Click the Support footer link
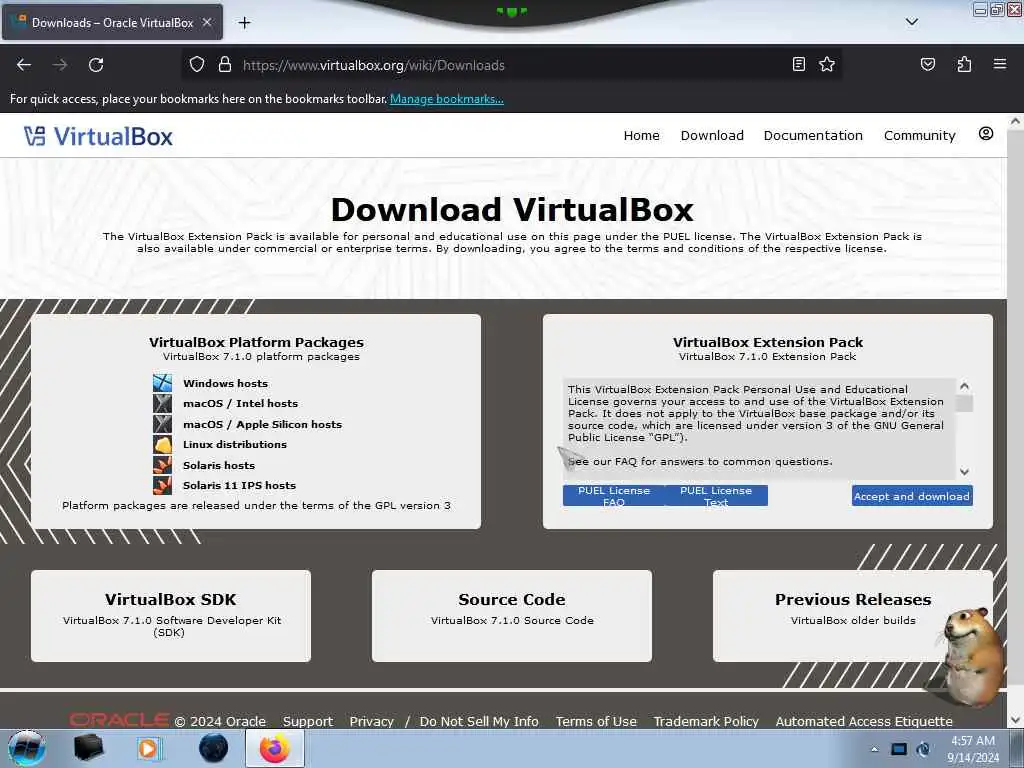1024x768 pixels. pyautogui.click(x=308, y=722)
